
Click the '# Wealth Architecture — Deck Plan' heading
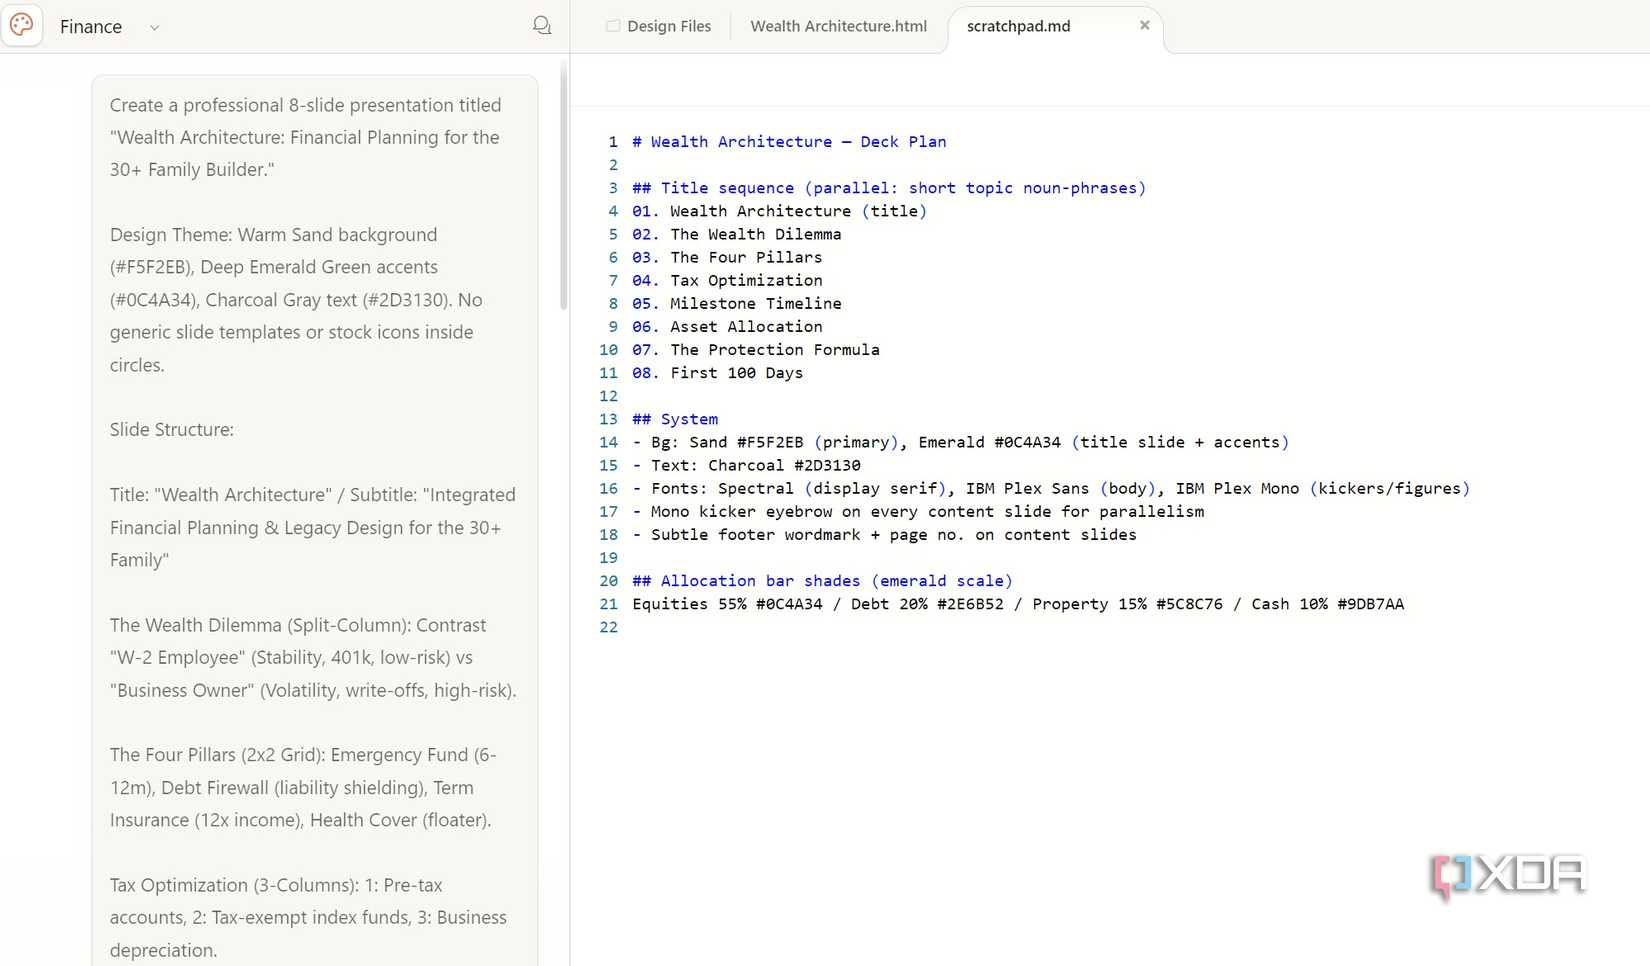[789, 142]
